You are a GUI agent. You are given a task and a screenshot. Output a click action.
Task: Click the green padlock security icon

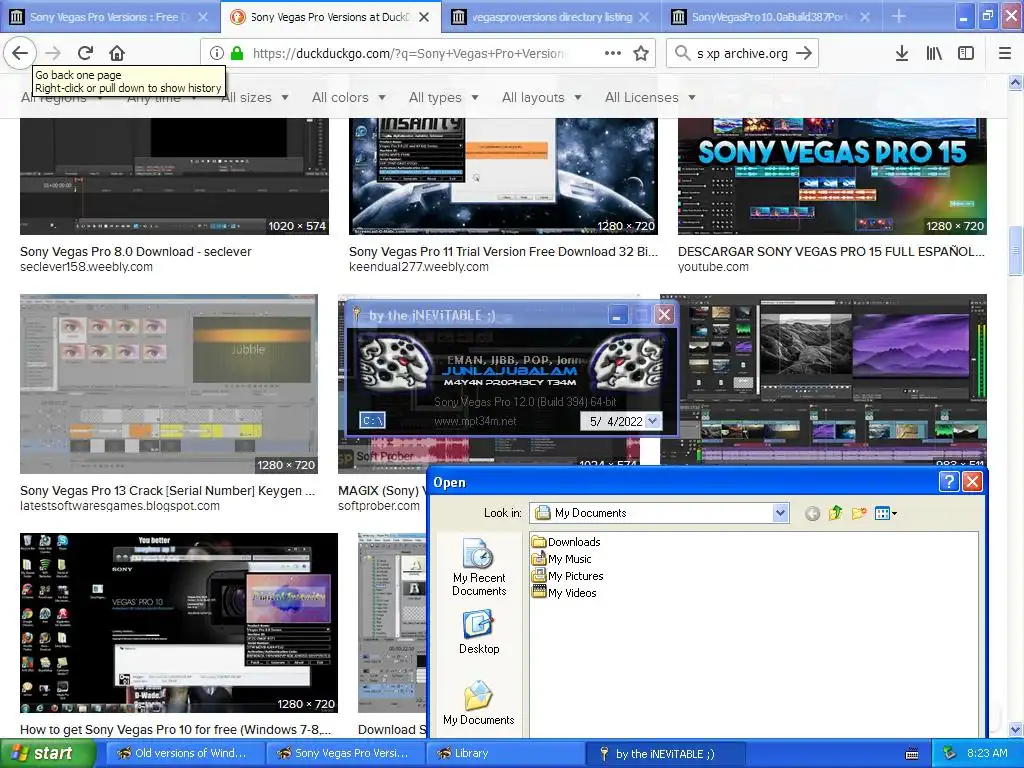point(237,53)
